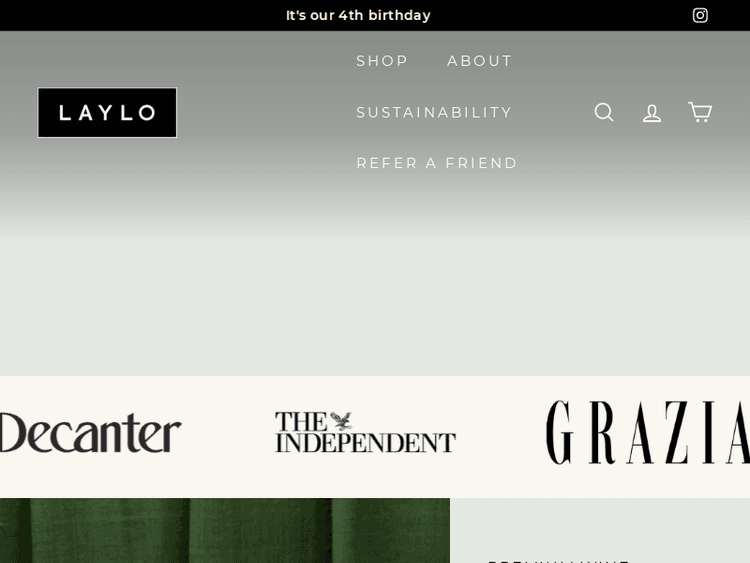Open the Shop menu
Screen dimensions: 750x563
tap(382, 61)
